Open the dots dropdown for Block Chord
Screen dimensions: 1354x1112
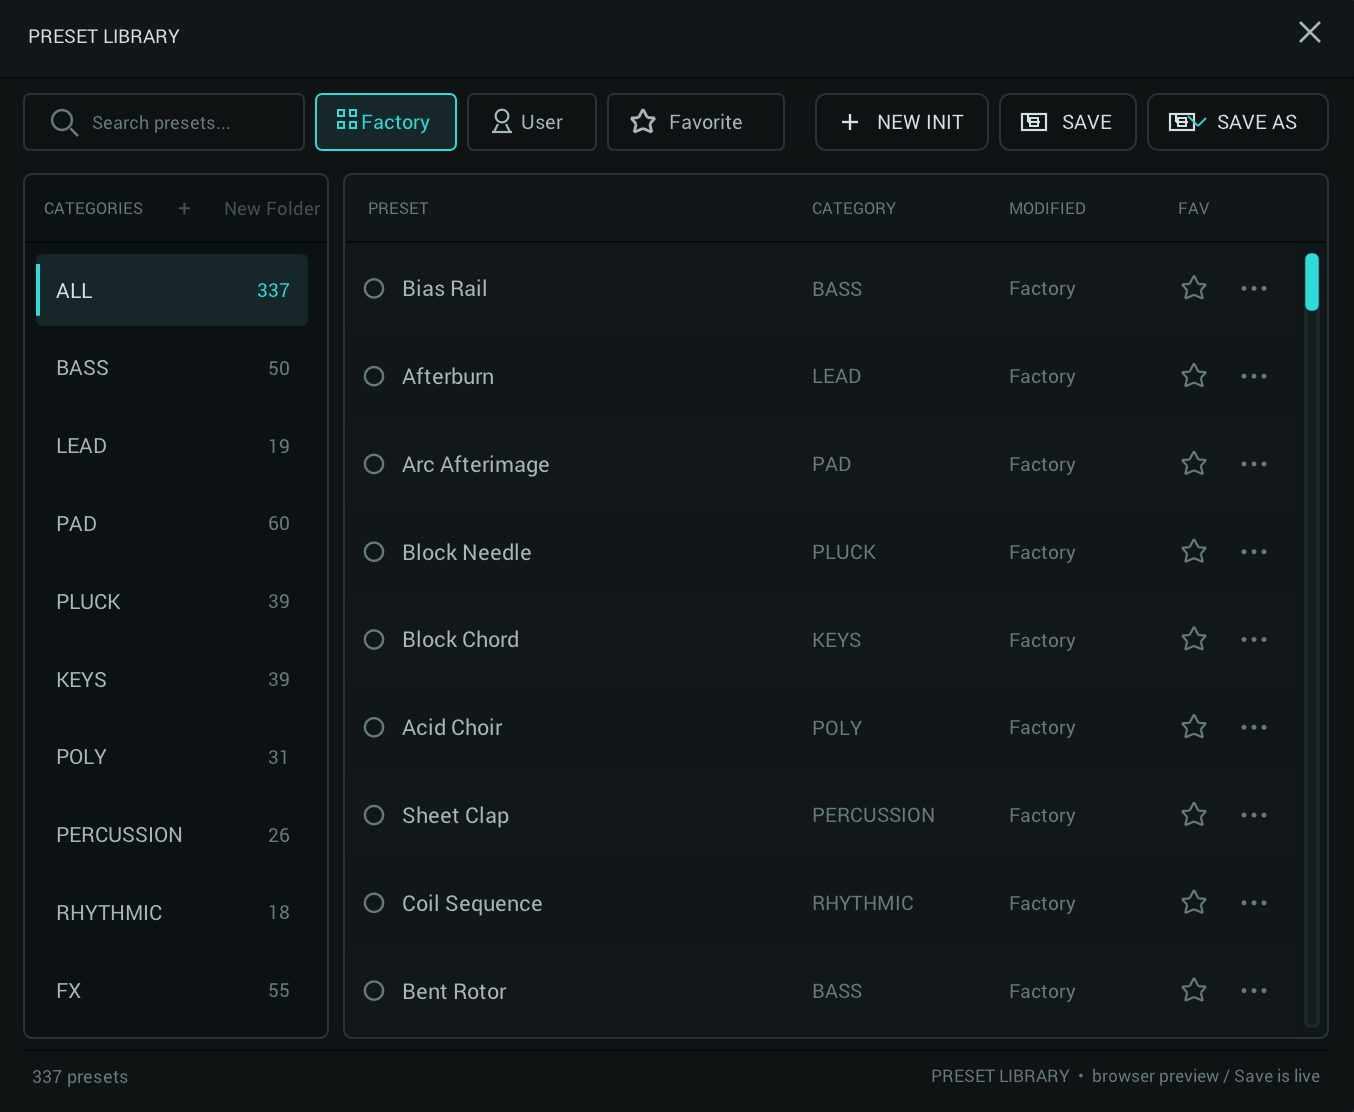point(1254,639)
